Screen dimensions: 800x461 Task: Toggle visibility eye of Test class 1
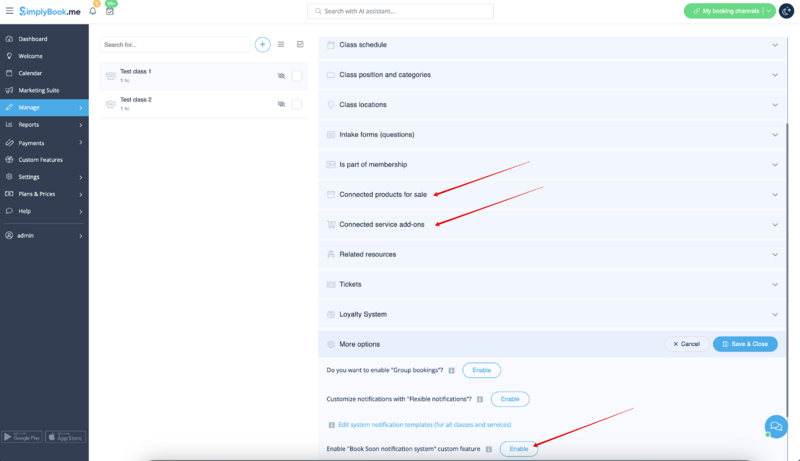click(281, 76)
